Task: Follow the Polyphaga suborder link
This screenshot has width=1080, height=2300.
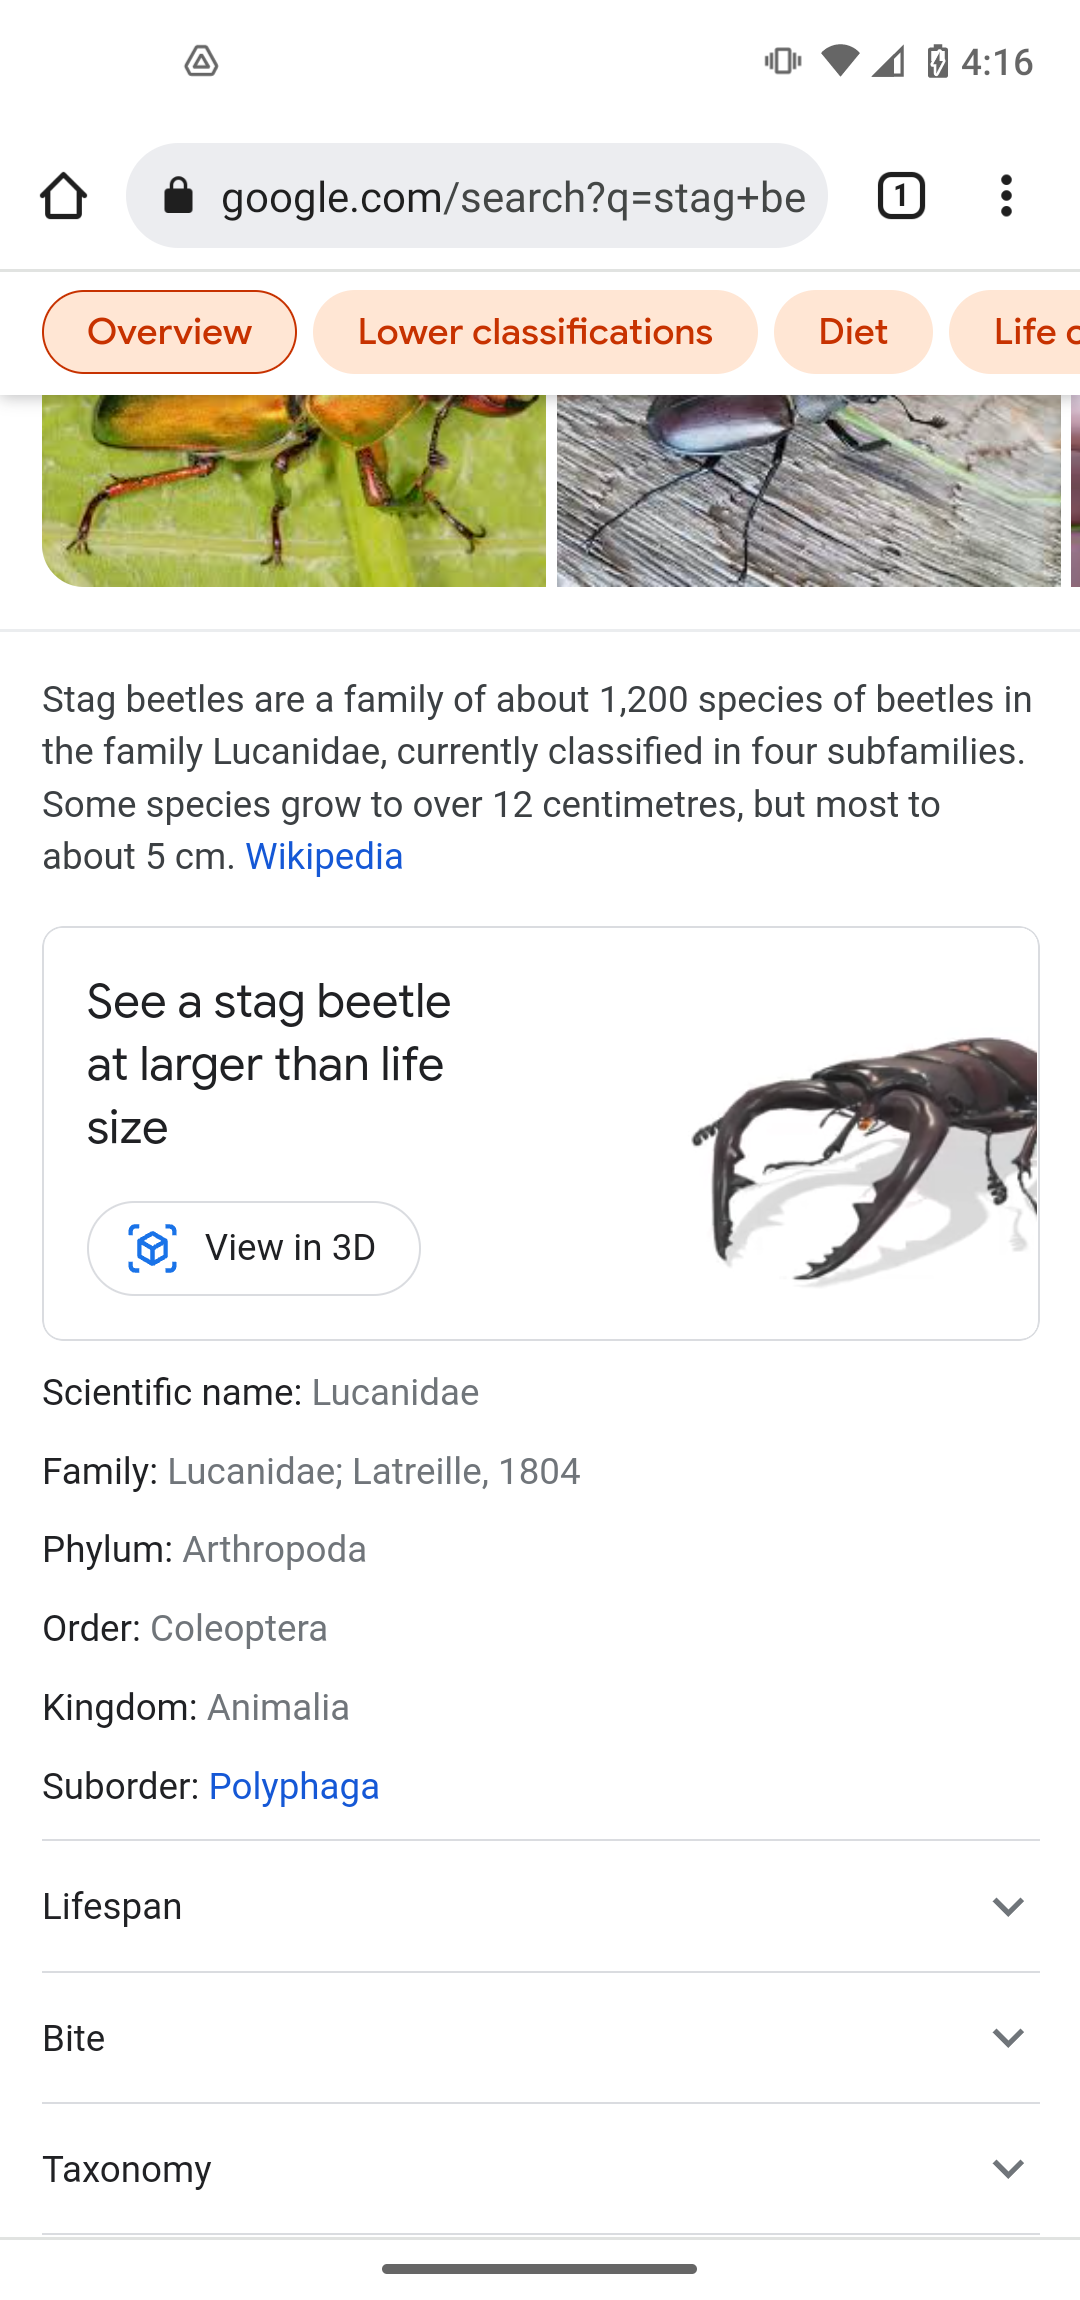Action: tap(294, 1786)
